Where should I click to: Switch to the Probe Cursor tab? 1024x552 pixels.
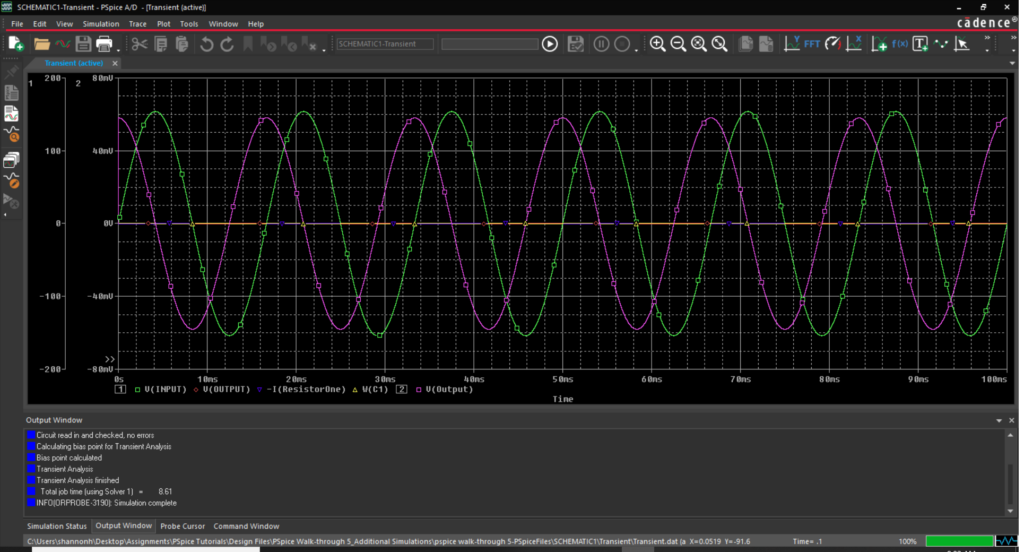(182, 526)
